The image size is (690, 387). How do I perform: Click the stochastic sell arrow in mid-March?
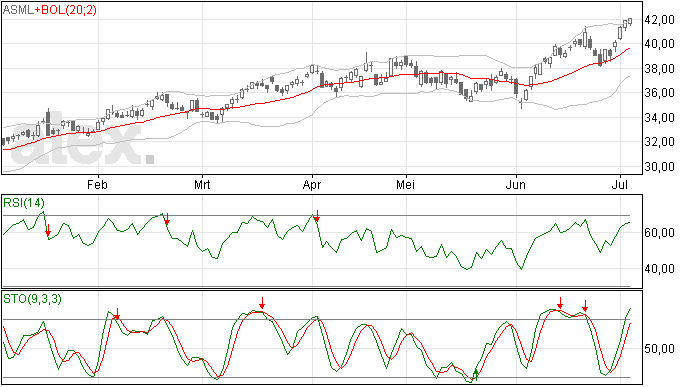[262, 303]
